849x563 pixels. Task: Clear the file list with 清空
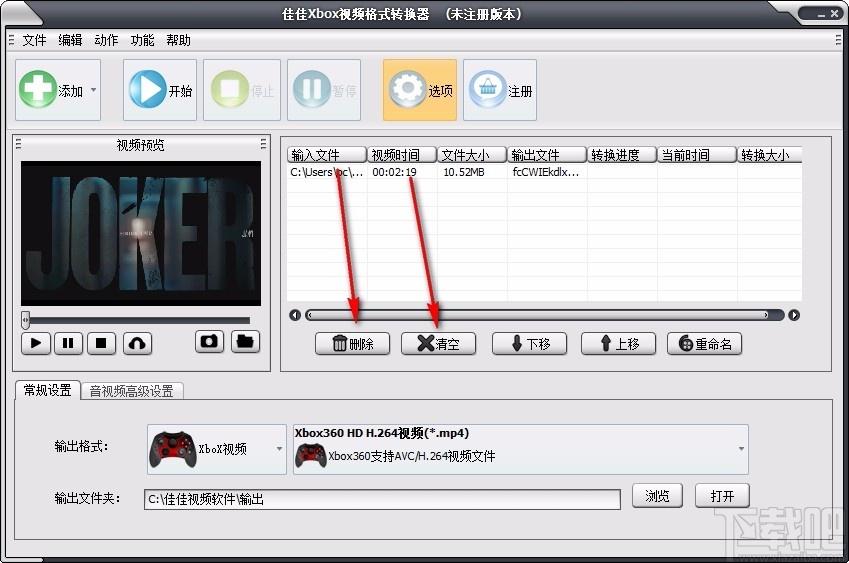[x=438, y=344]
